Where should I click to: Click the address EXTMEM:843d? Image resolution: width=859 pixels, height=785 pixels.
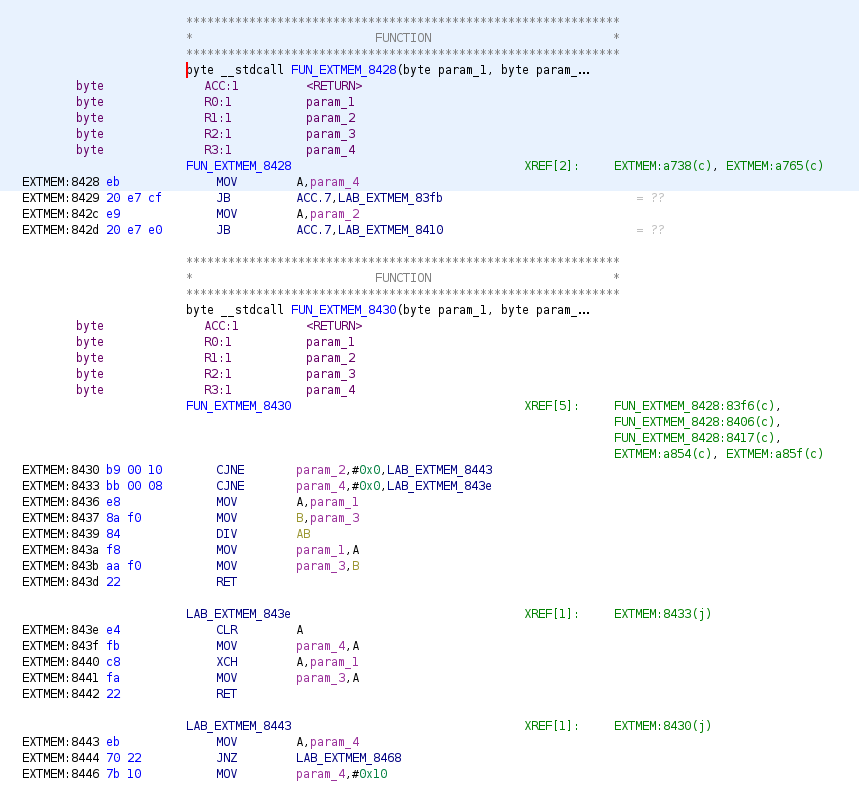point(60,582)
